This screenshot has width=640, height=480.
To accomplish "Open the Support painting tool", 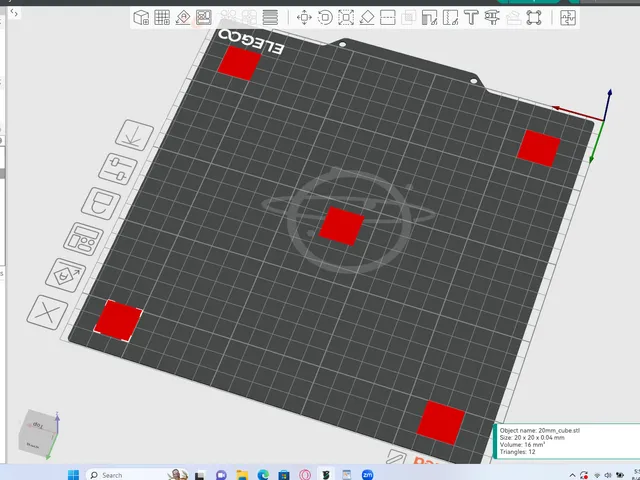I will pos(429,18).
